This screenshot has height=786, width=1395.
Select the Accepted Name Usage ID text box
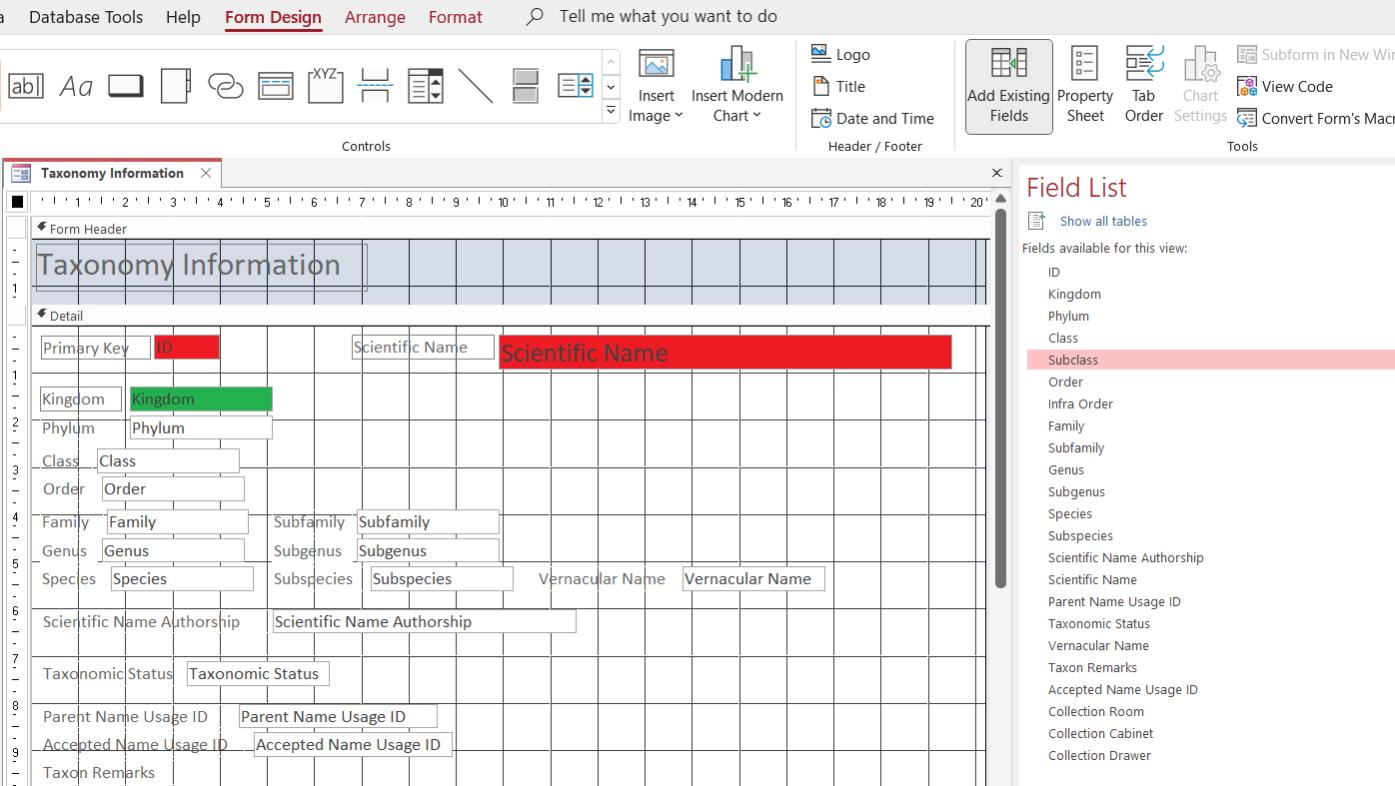point(353,744)
